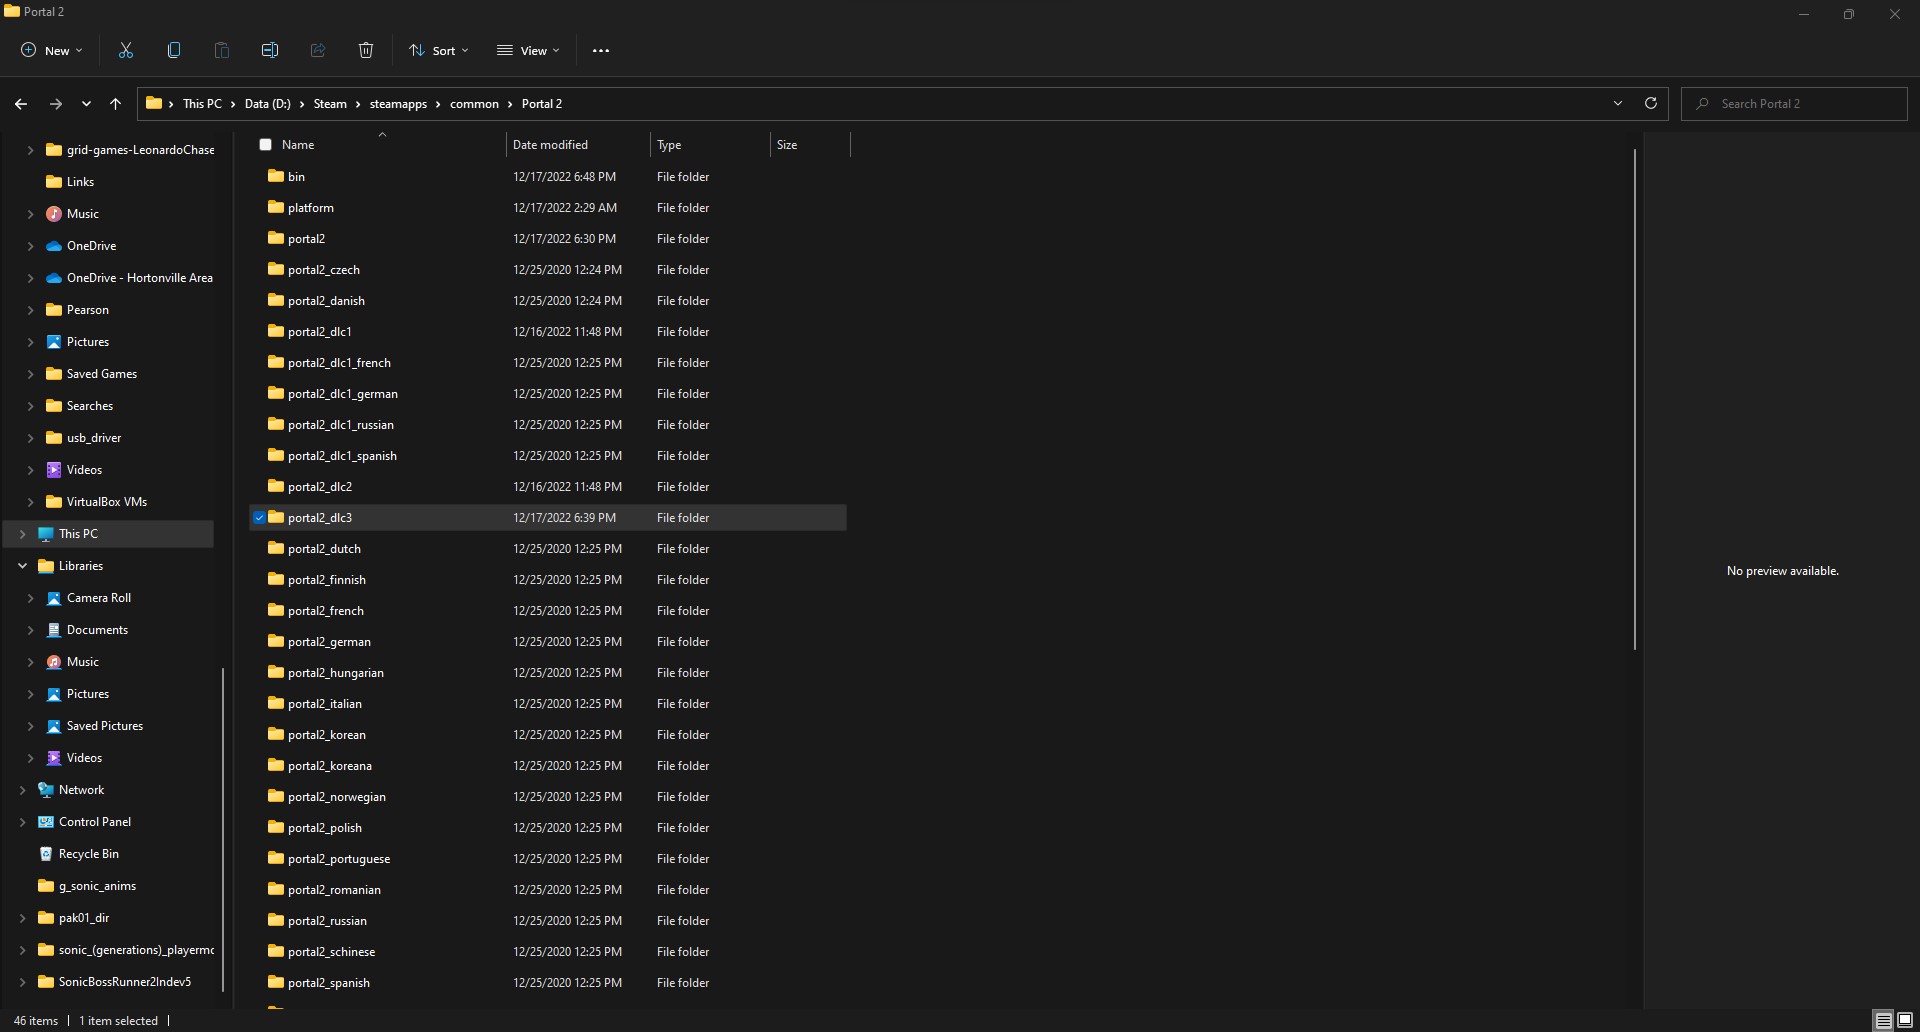Click the Delete trash can icon
The image size is (1920, 1032).
coord(366,50)
